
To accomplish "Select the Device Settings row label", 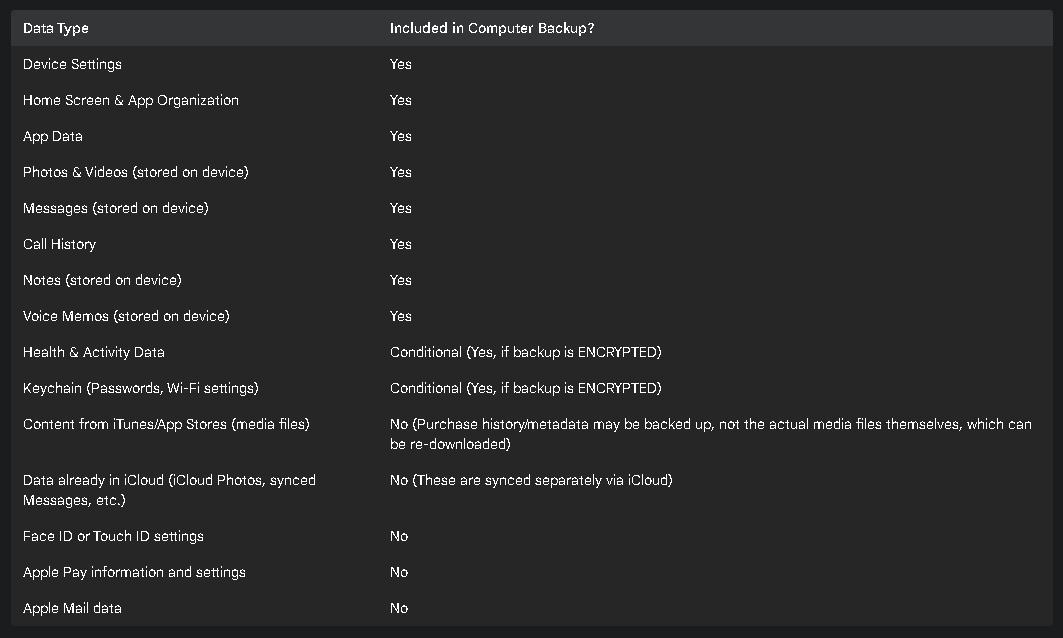I will click(x=73, y=64).
